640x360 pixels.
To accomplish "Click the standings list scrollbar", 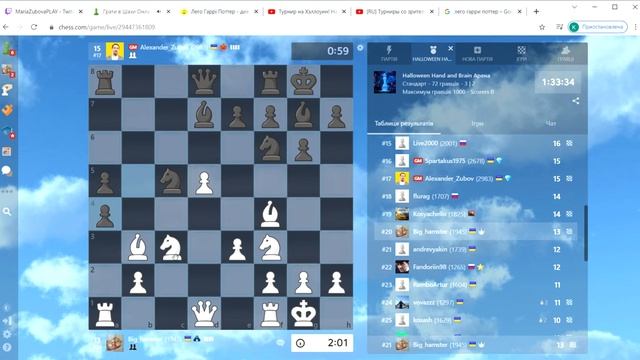I will tap(586, 233).
